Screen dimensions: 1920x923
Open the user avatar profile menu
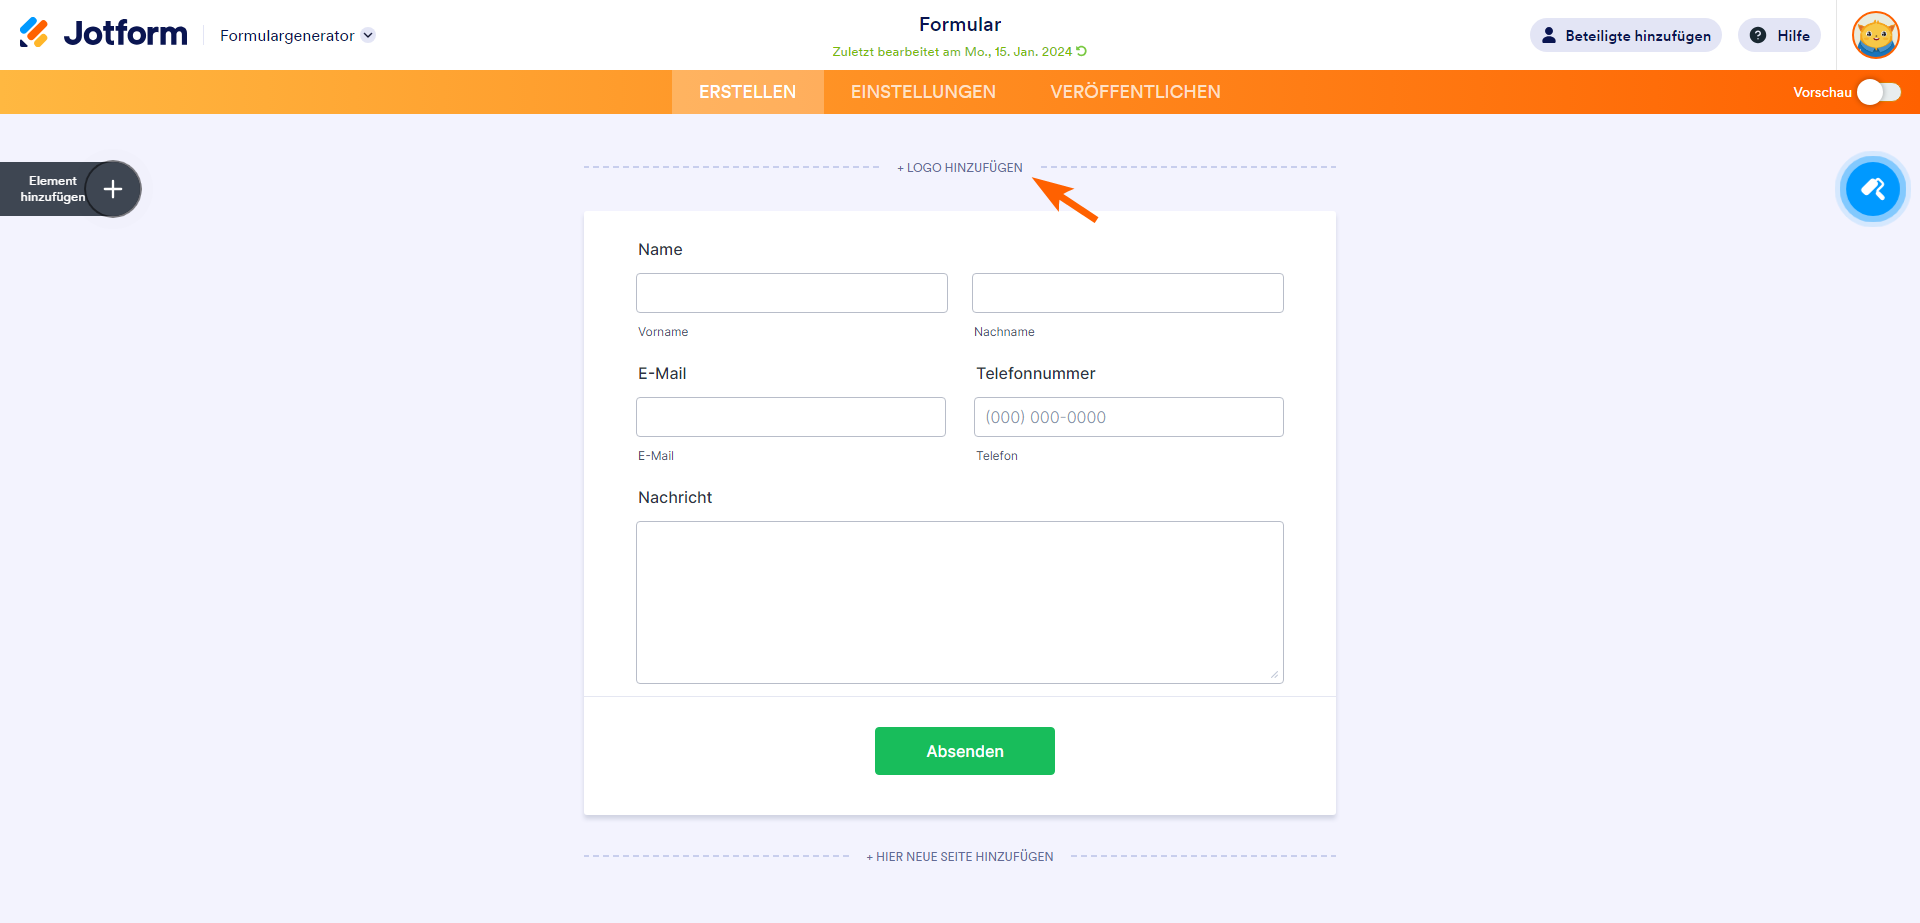point(1875,35)
